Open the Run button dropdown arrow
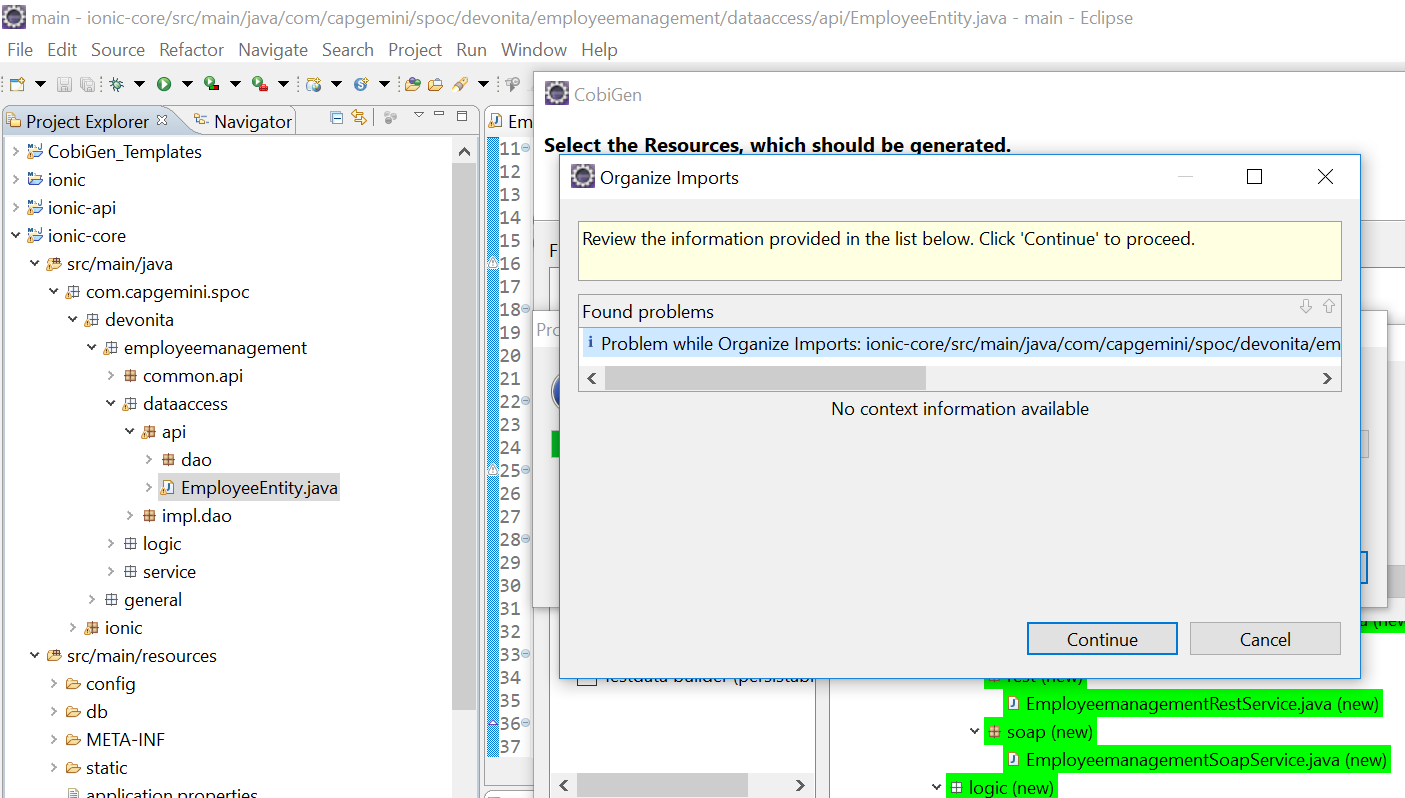The height and width of the screenshot is (798, 1405). tap(186, 85)
